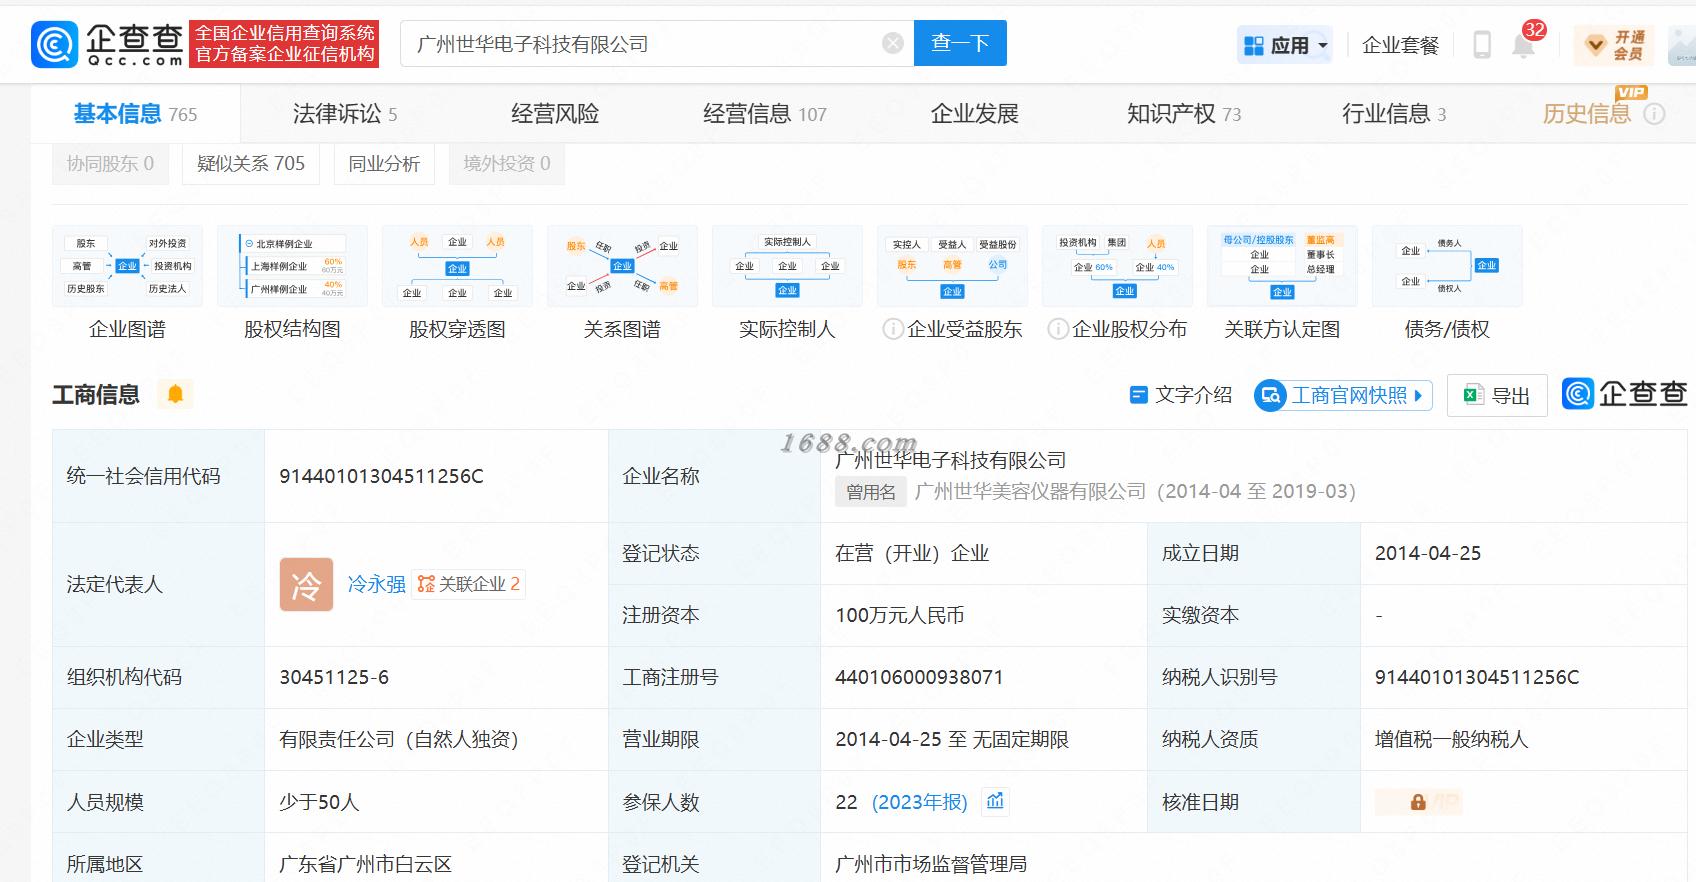Switch to 企业发展 tab
Image resolution: width=1696 pixels, height=882 pixels.
click(x=975, y=114)
